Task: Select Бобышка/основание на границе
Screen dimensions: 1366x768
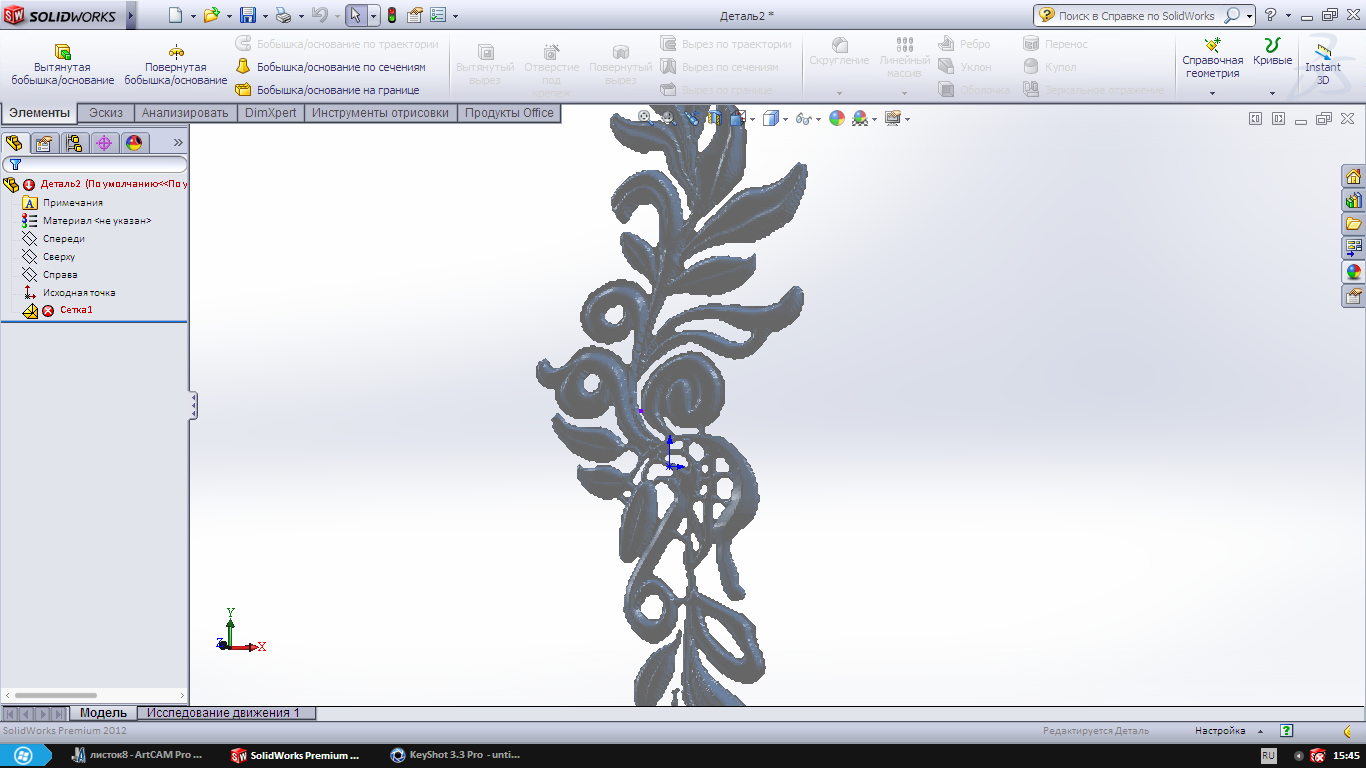Action: 327,90
